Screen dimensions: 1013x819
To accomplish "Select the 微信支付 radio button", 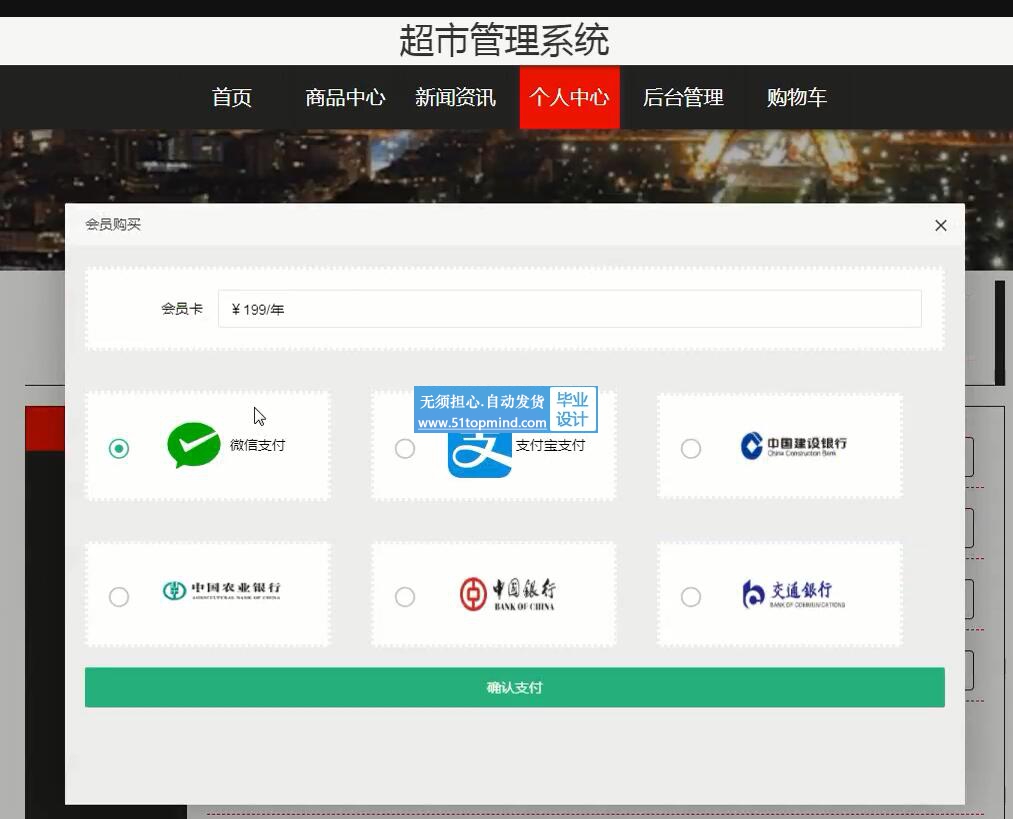I will point(119,448).
